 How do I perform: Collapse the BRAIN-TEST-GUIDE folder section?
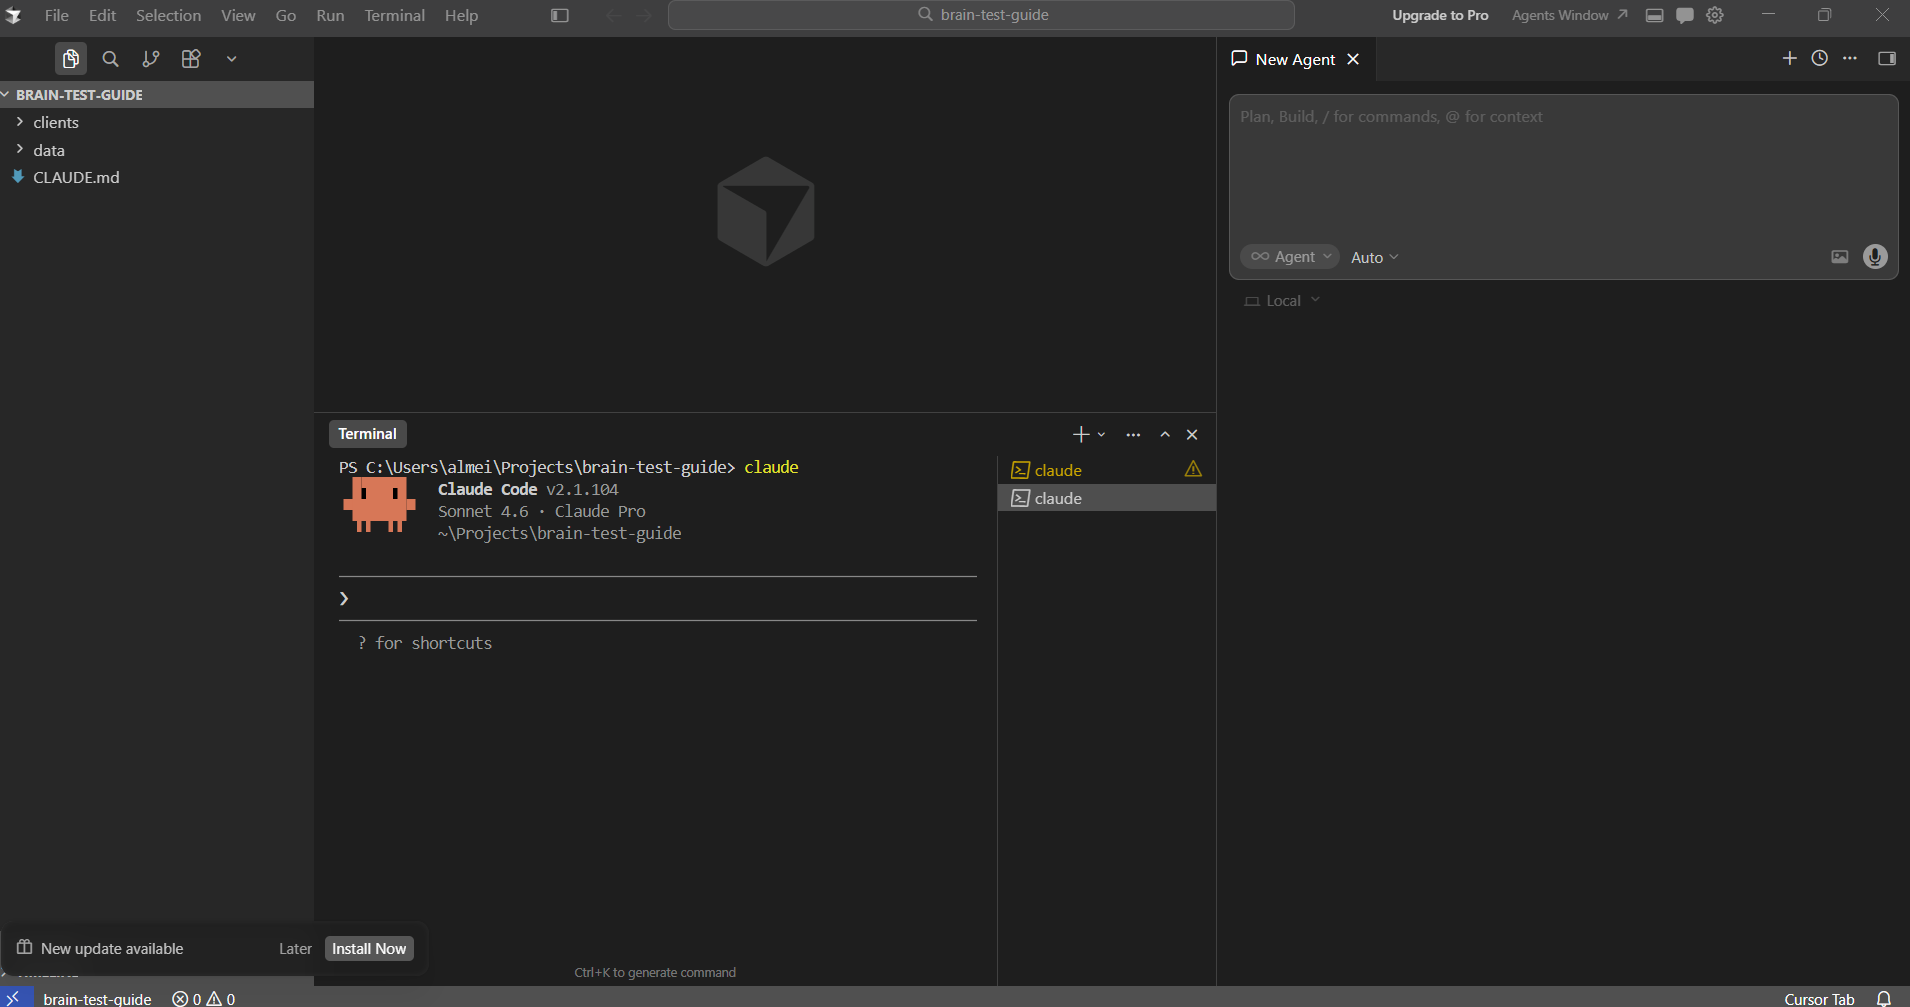[x=157, y=94]
